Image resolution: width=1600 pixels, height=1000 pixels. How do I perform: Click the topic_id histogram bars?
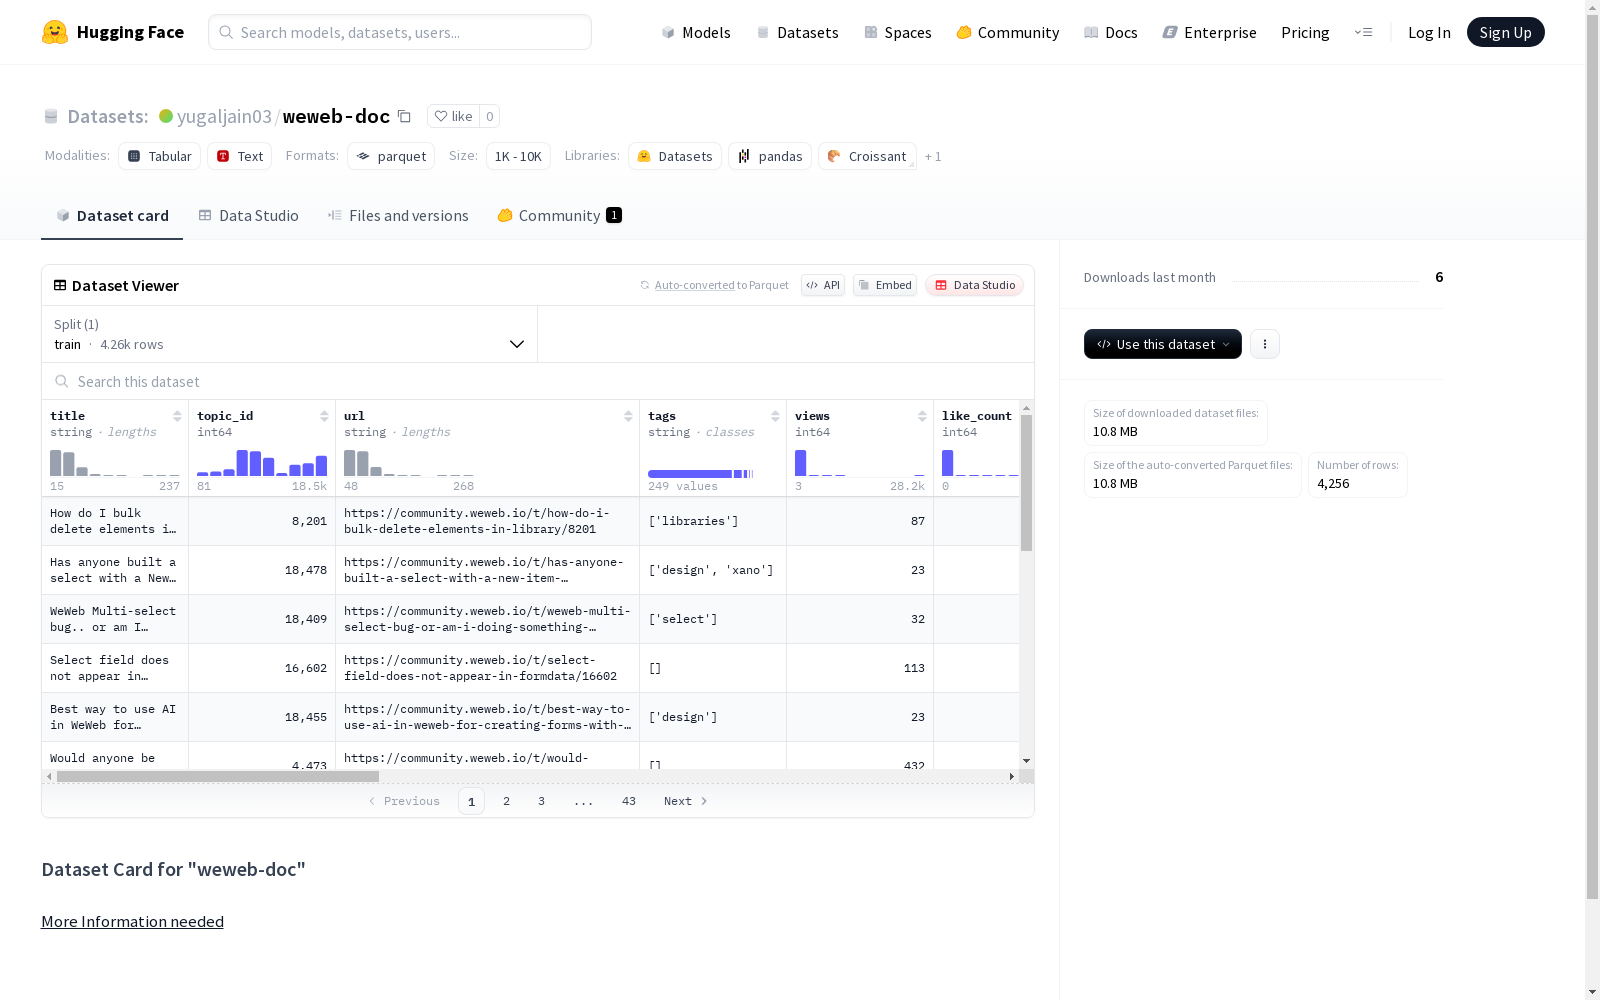click(x=262, y=463)
